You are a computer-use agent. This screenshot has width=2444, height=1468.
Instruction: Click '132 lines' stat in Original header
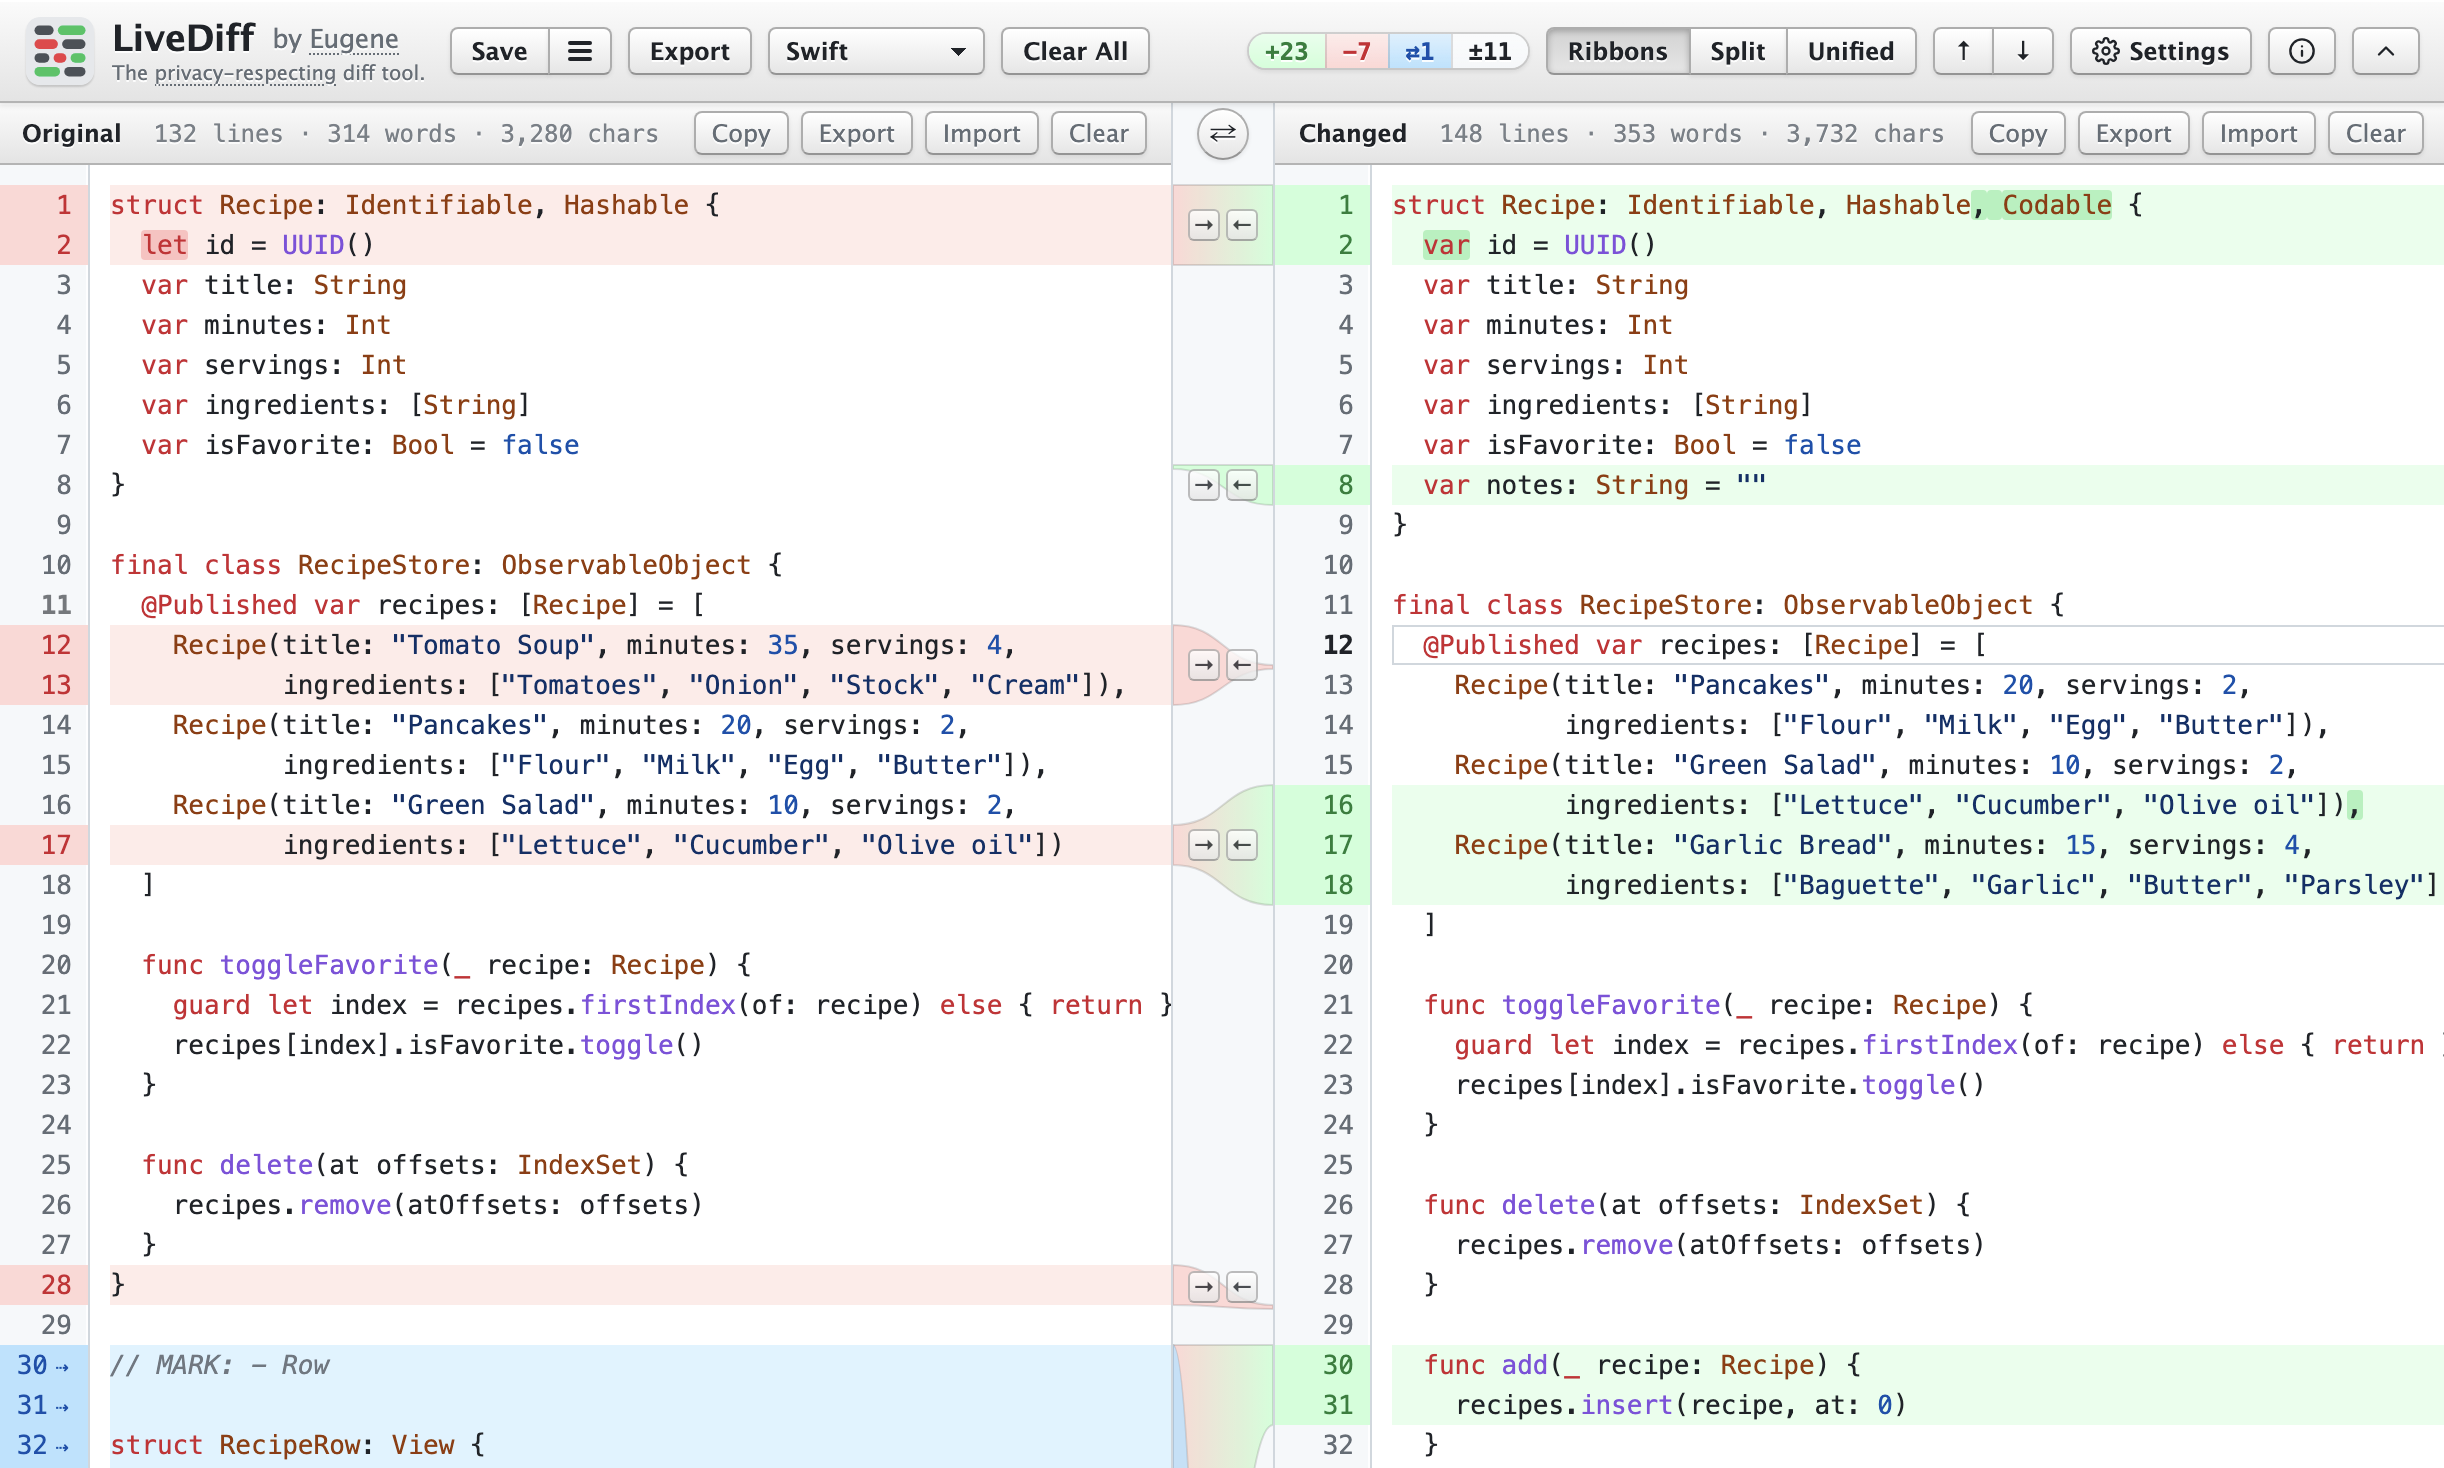click(218, 133)
